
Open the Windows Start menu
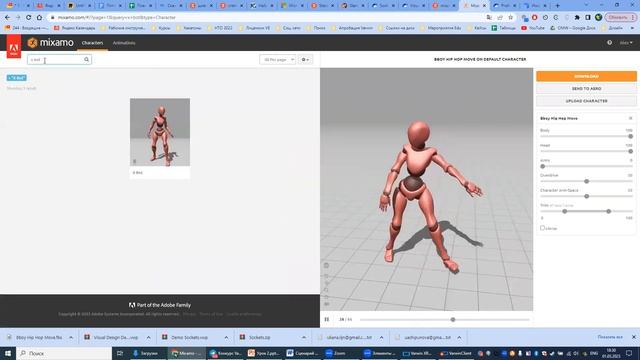click(8, 353)
